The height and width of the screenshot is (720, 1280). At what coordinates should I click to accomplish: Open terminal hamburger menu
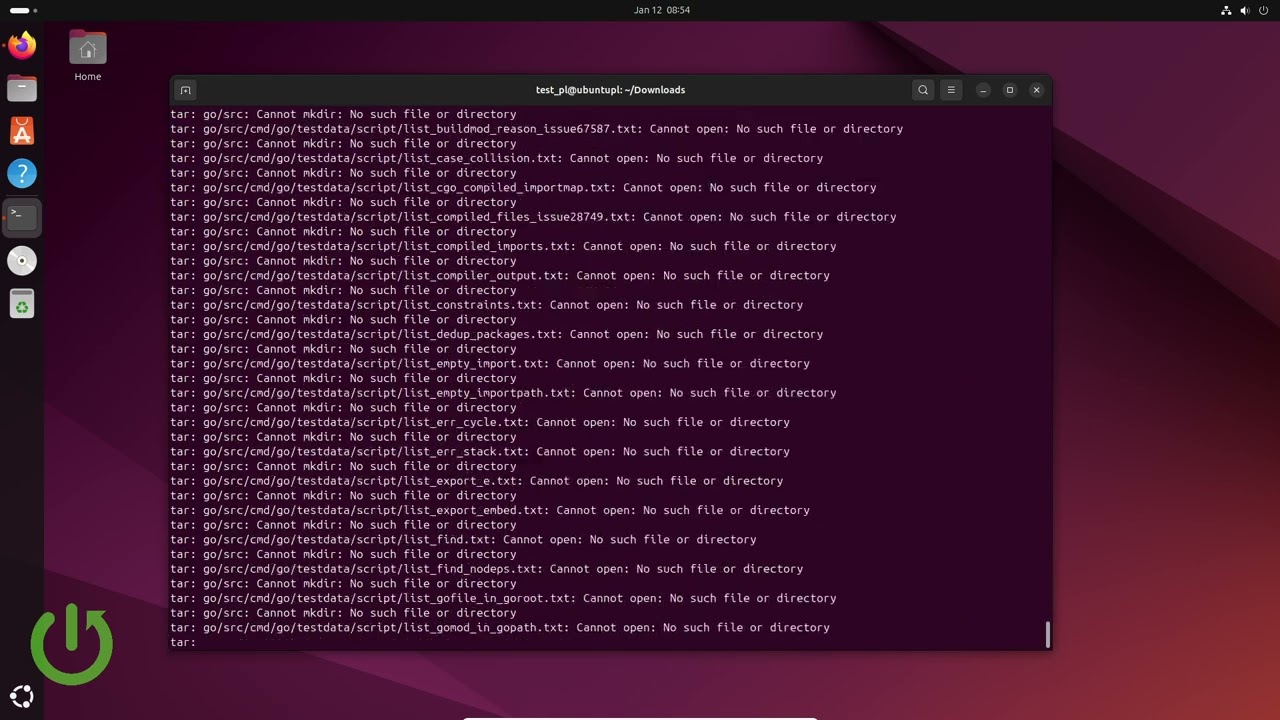951,90
